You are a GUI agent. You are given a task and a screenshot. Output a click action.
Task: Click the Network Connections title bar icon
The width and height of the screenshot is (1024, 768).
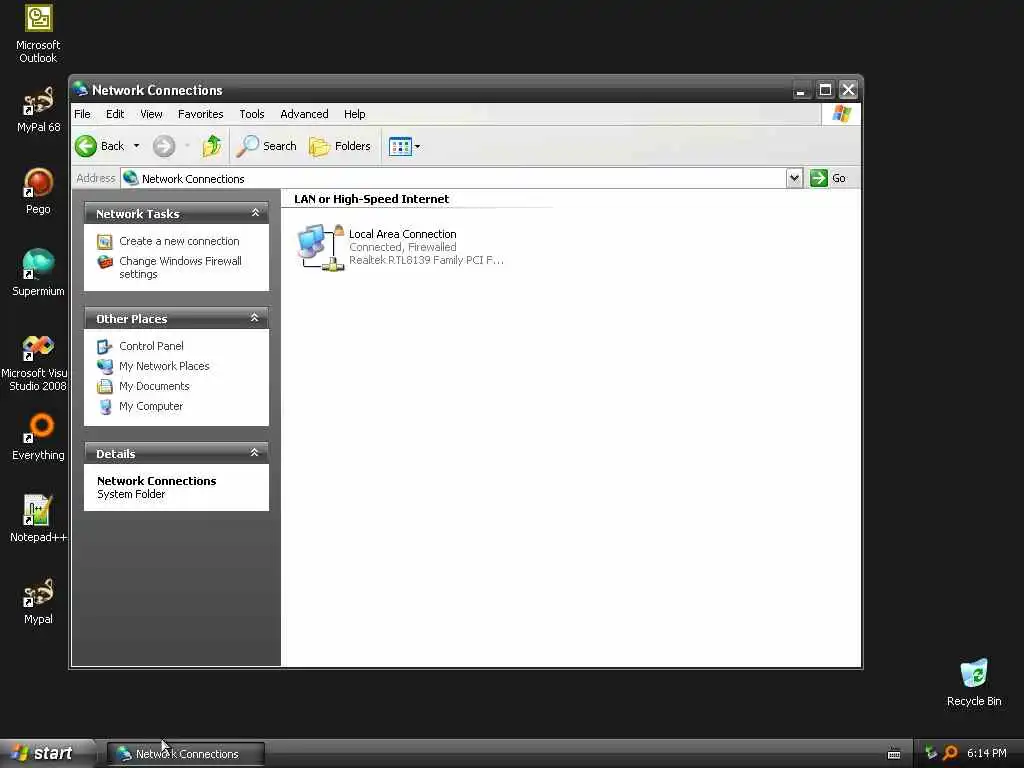point(80,89)
